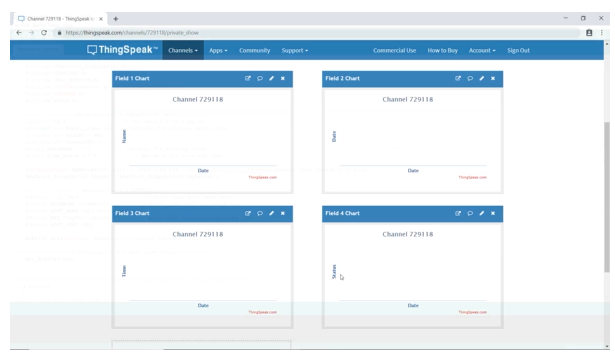Close the Field 4 Chart widget

(493, 213)
